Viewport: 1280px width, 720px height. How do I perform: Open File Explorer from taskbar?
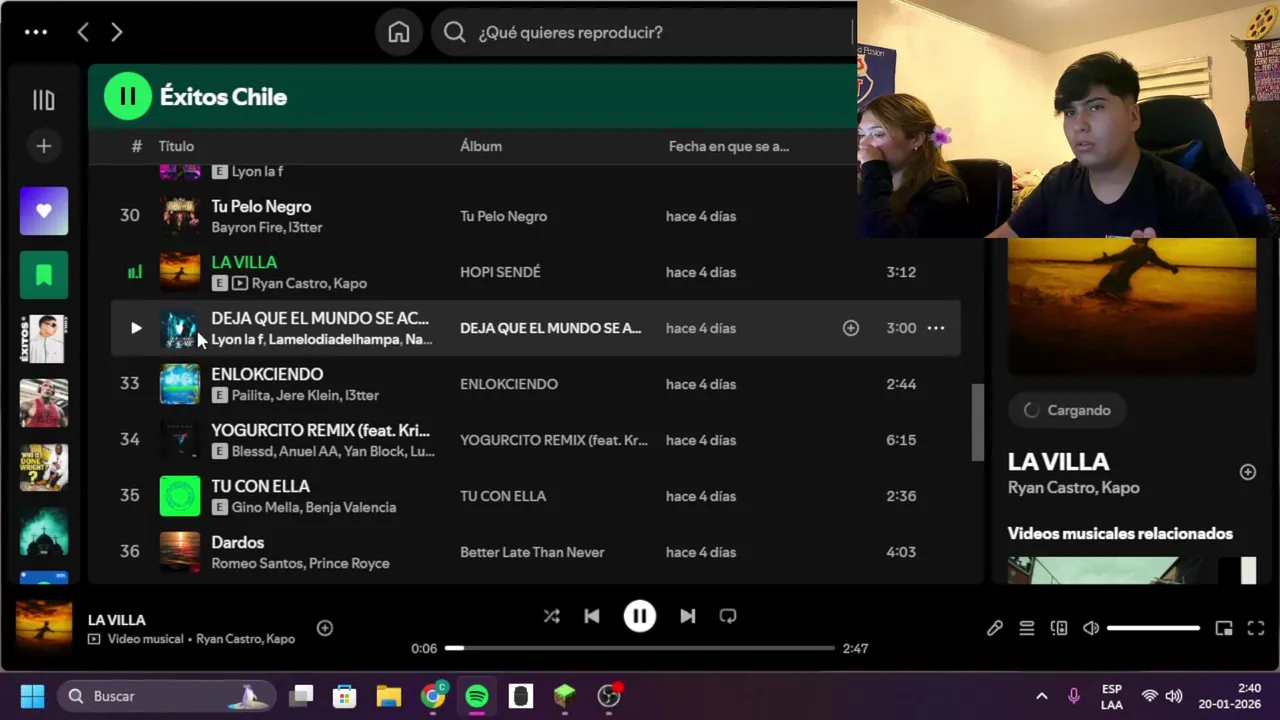(389, 696)
